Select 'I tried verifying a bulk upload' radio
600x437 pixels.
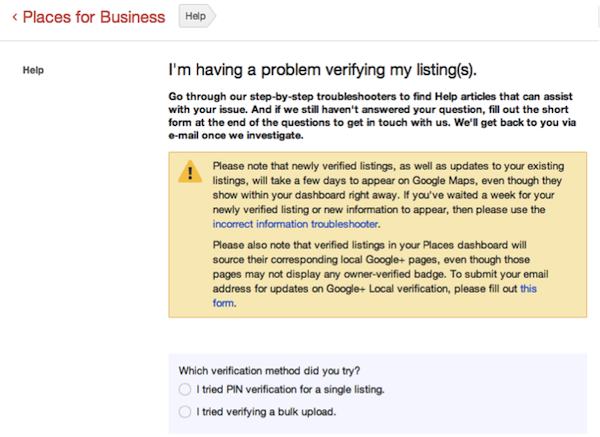[x=183, y=411]
